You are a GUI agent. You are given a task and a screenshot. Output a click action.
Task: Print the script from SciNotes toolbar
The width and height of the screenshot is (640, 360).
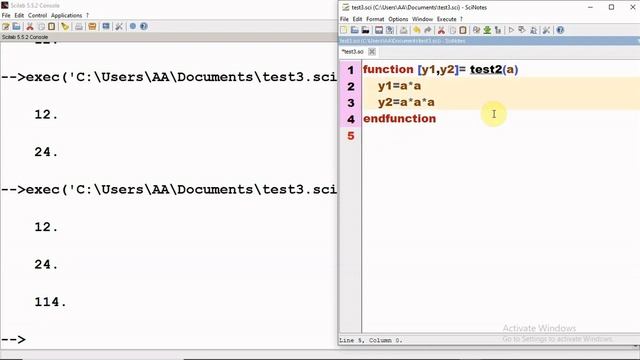404,30
